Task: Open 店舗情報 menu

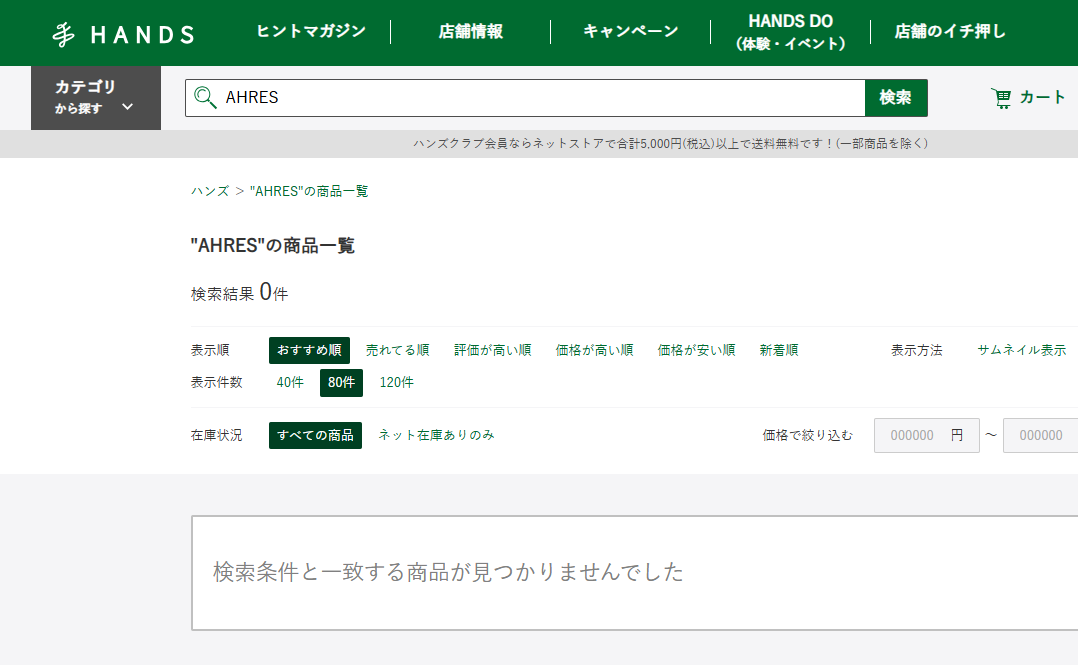Action: point(471,32)
